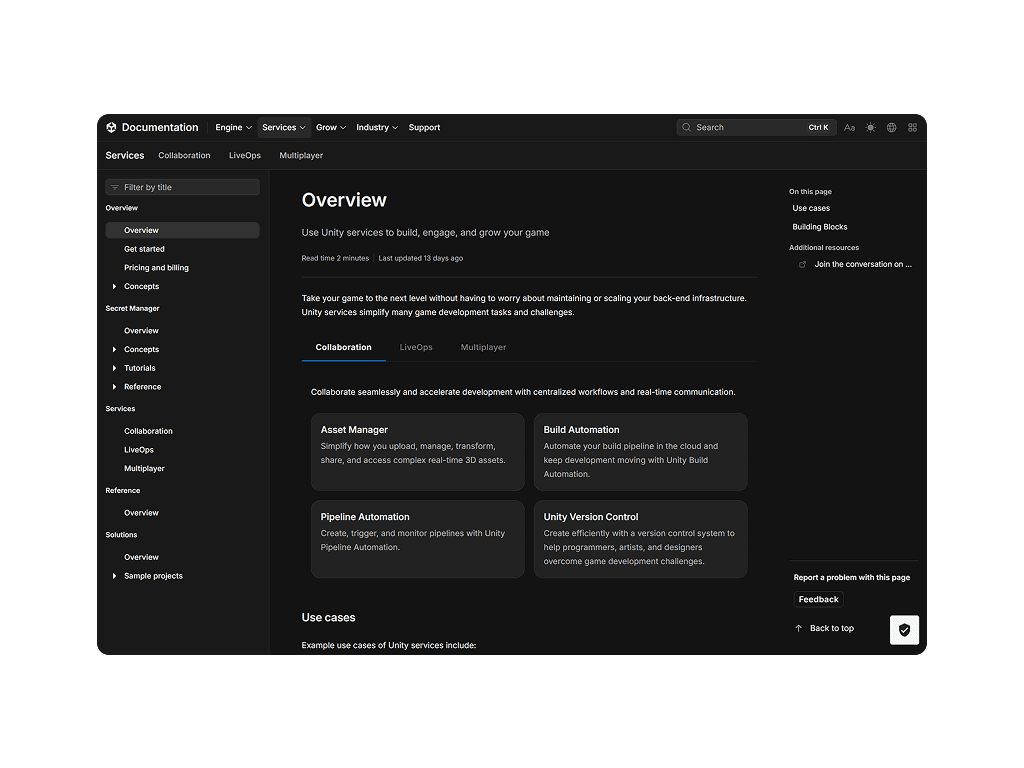Jump to the Use cases section link
Screen dimensions: 1024x768
[811, 208]
